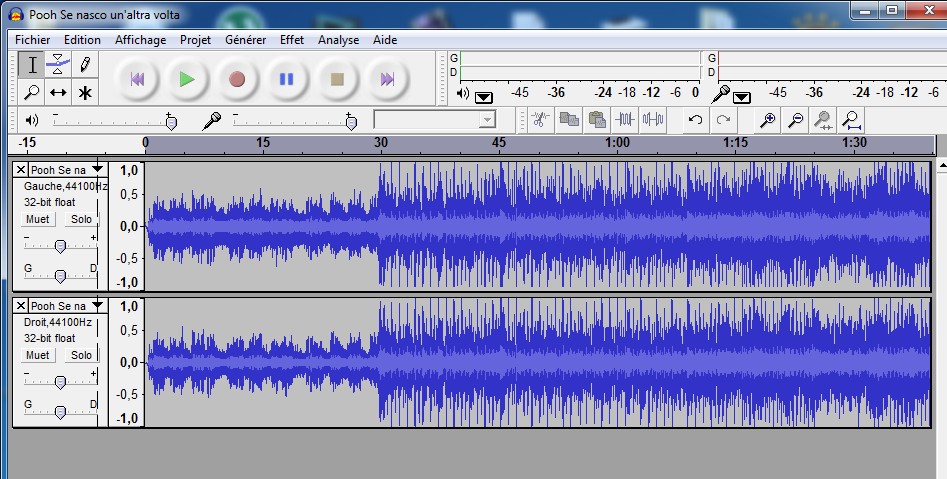947x479 pixels.
Task: Click the 1:00 mark on timeline ruler
Action: 617,143
